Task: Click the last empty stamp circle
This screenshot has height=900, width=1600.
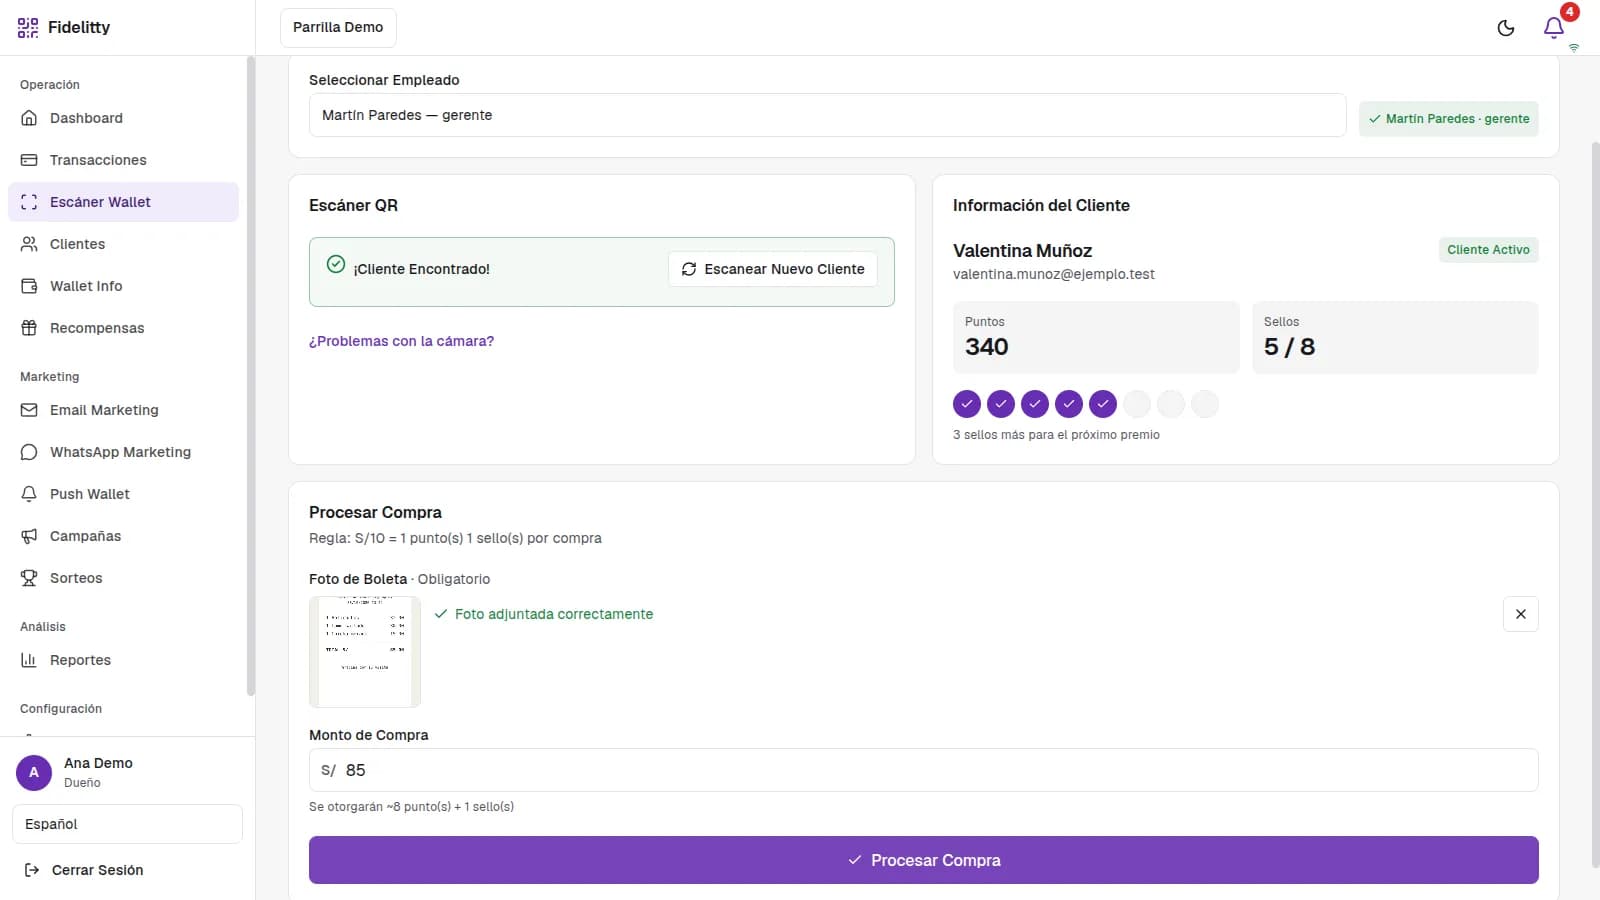Action: [1205, 404]
